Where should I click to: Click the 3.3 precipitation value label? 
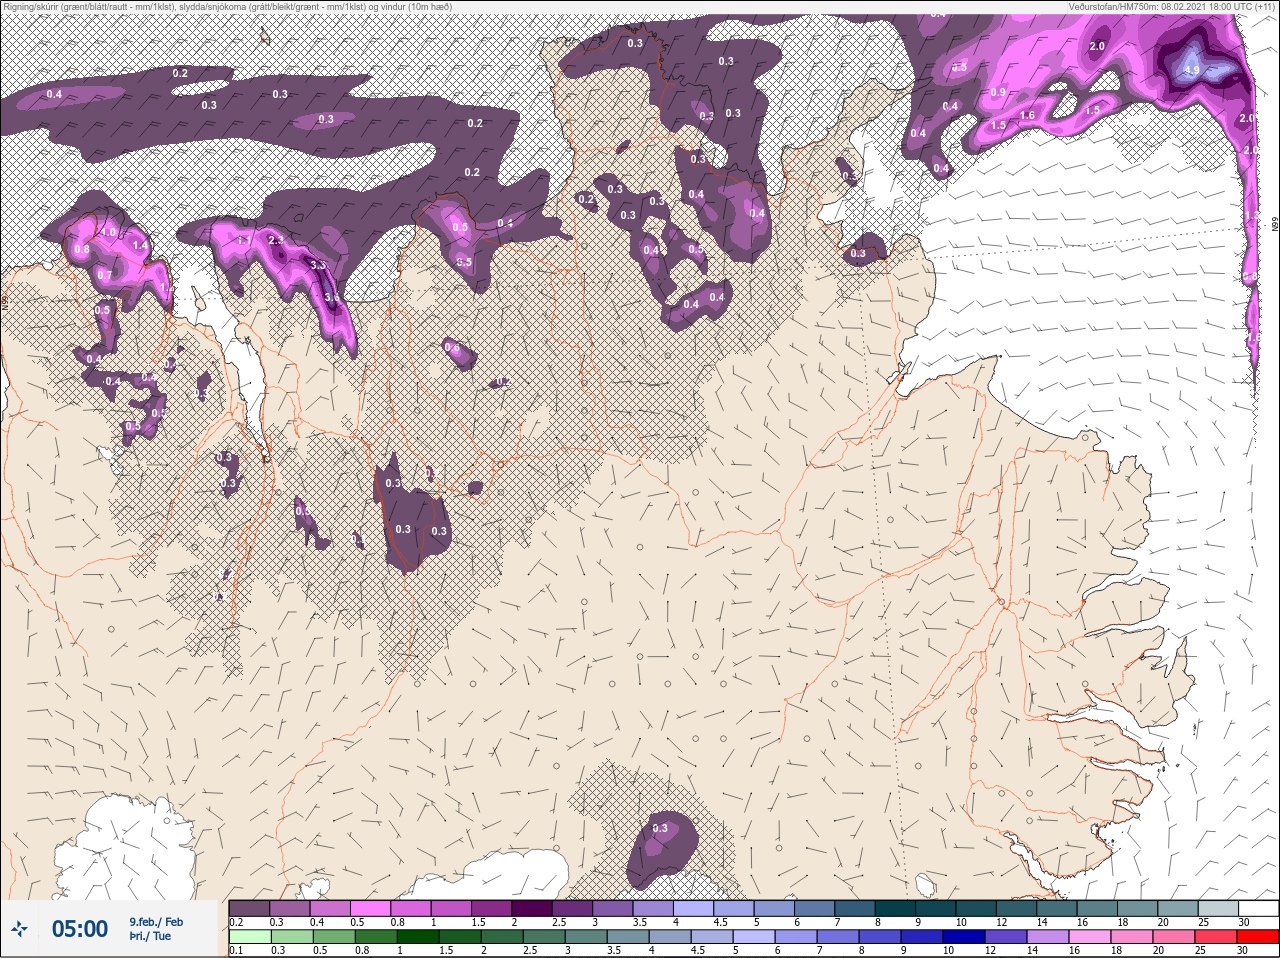[318, 265]
